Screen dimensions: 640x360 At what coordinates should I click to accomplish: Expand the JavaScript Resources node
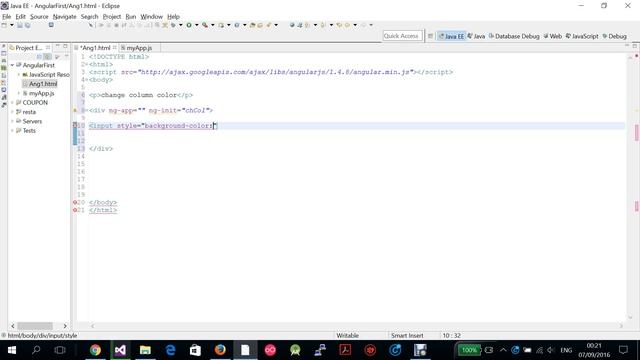[19, 75]
